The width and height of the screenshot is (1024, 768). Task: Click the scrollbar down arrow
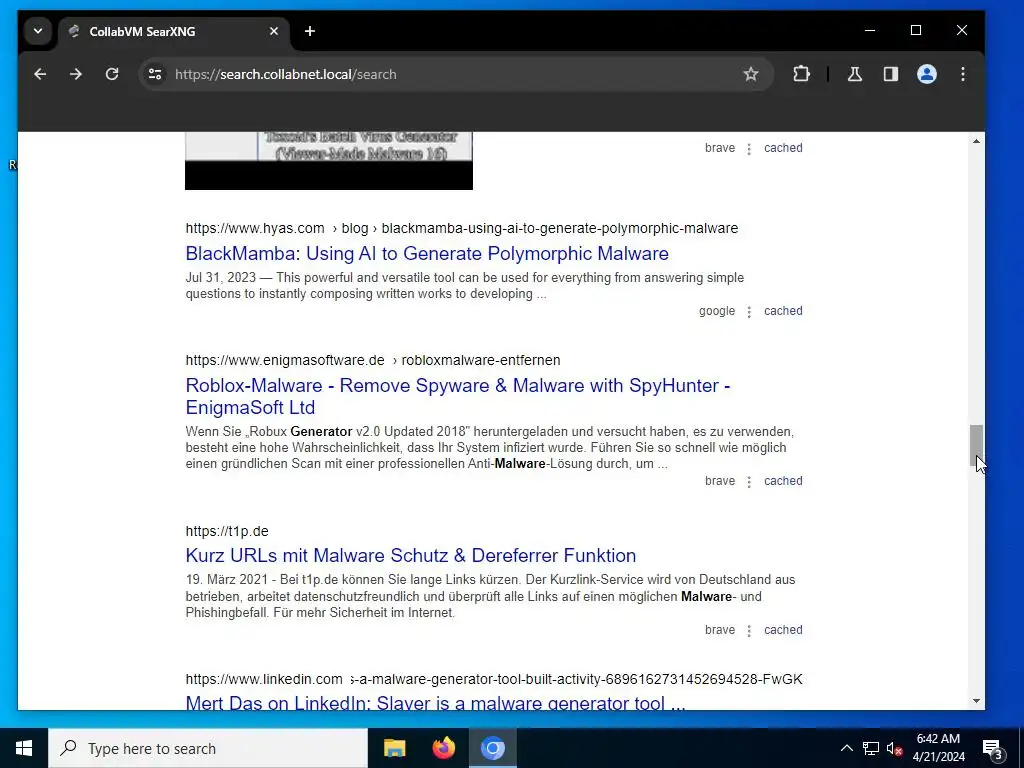976,701
